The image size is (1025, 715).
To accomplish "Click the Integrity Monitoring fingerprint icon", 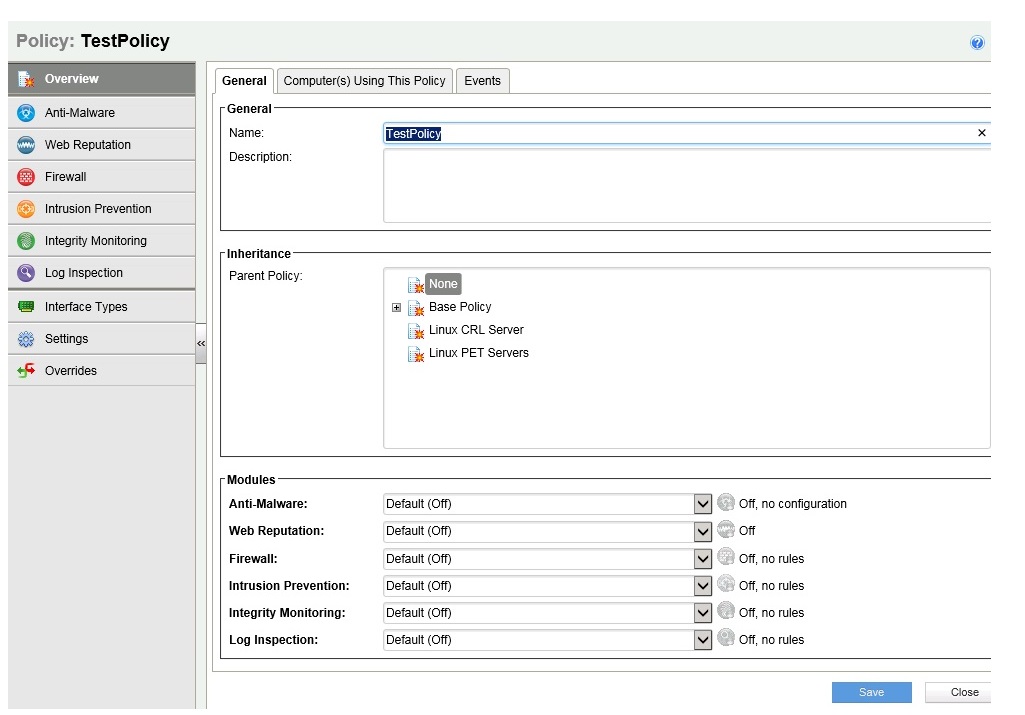I will pos(26,241).
